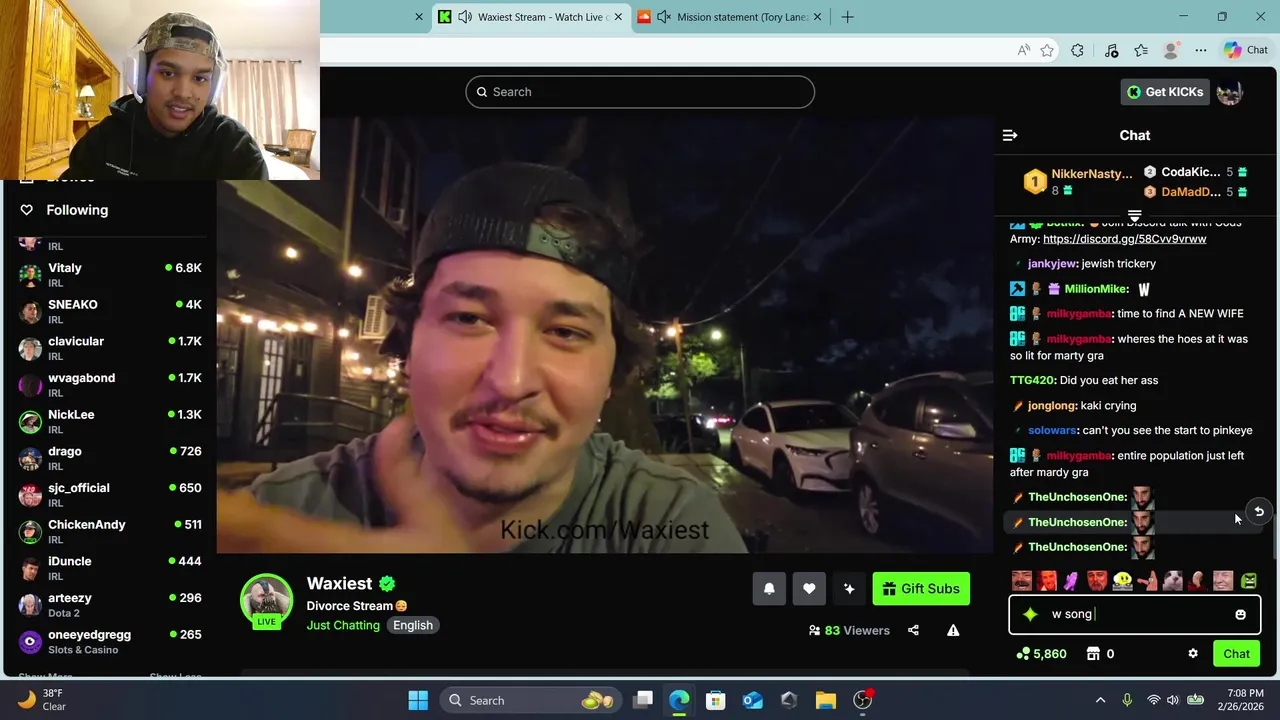Switch to Waxiest Stream browser tab

pos(532,17)
